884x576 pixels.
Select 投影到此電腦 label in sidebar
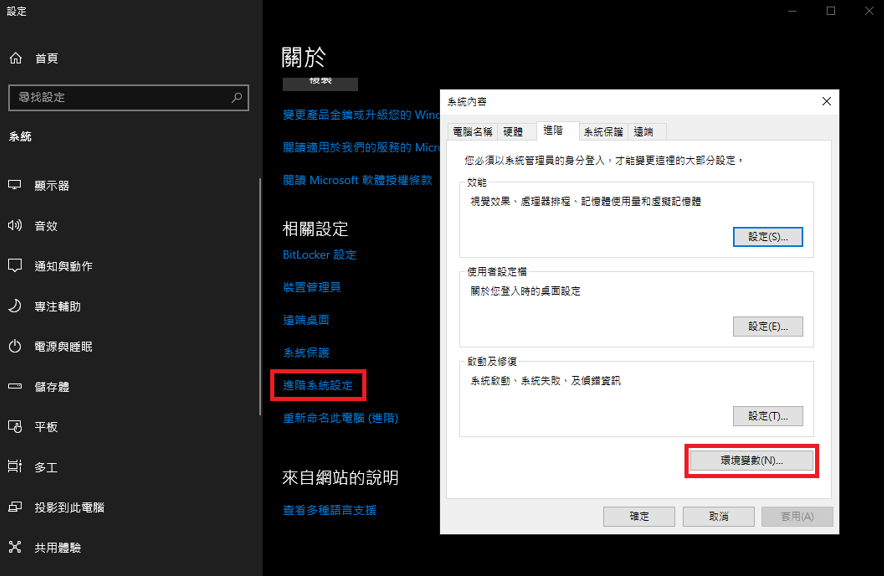click(x=69, y=508)
